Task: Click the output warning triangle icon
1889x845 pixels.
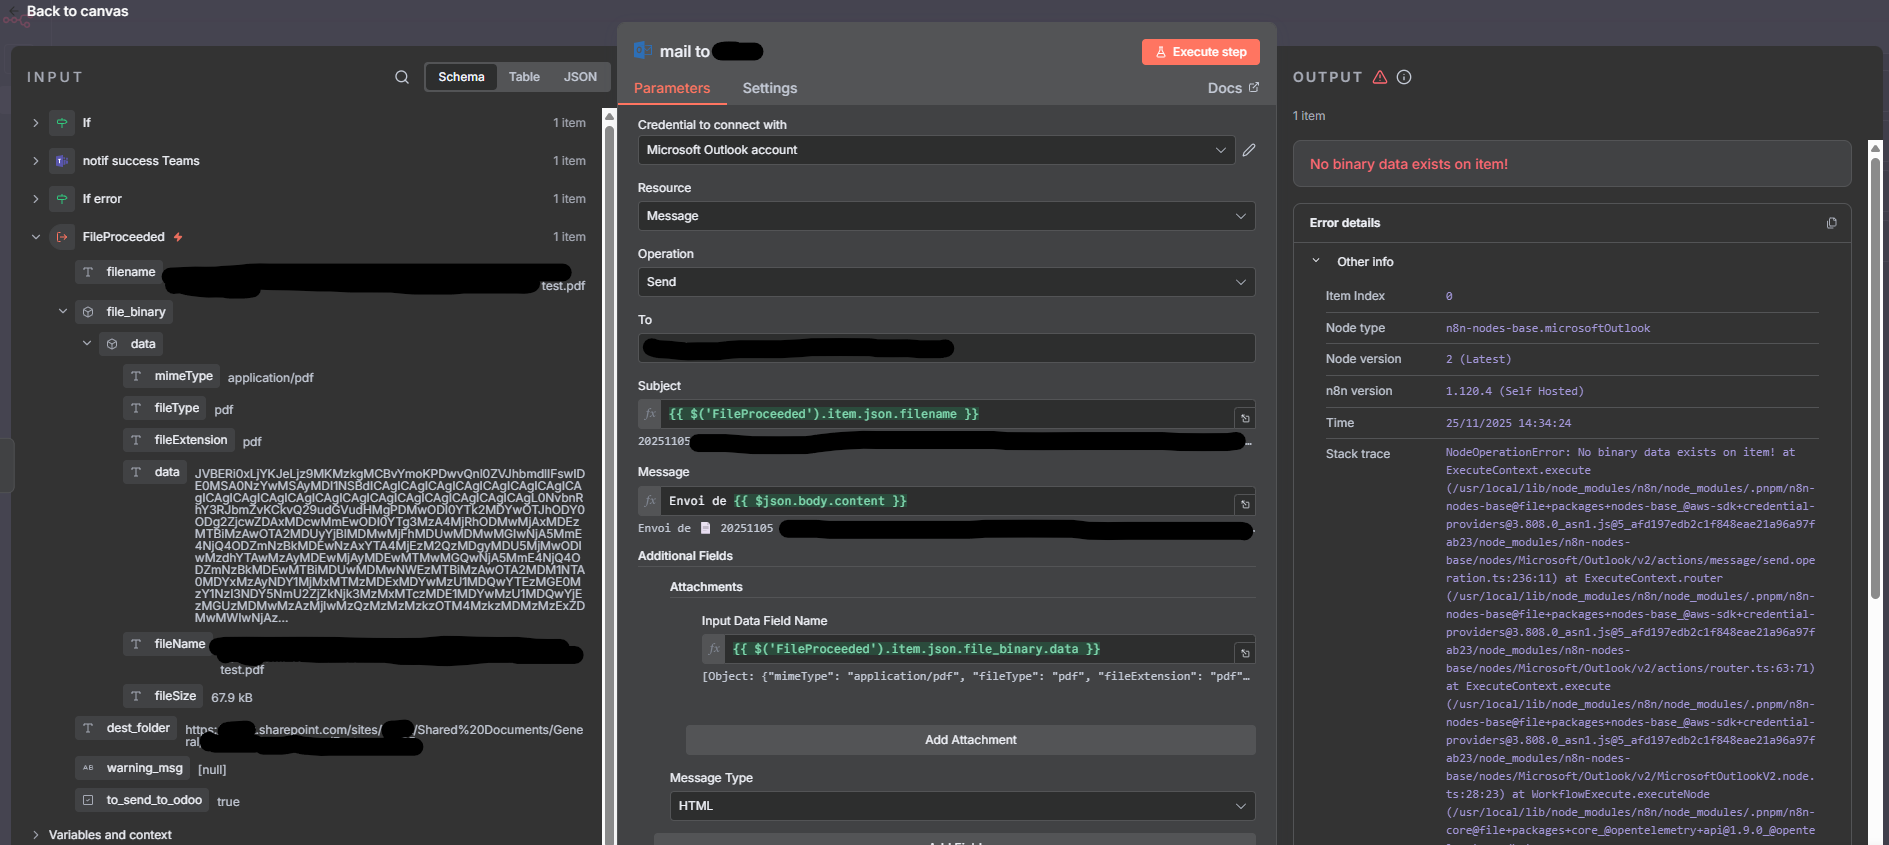Action: tap(1380, 77)
